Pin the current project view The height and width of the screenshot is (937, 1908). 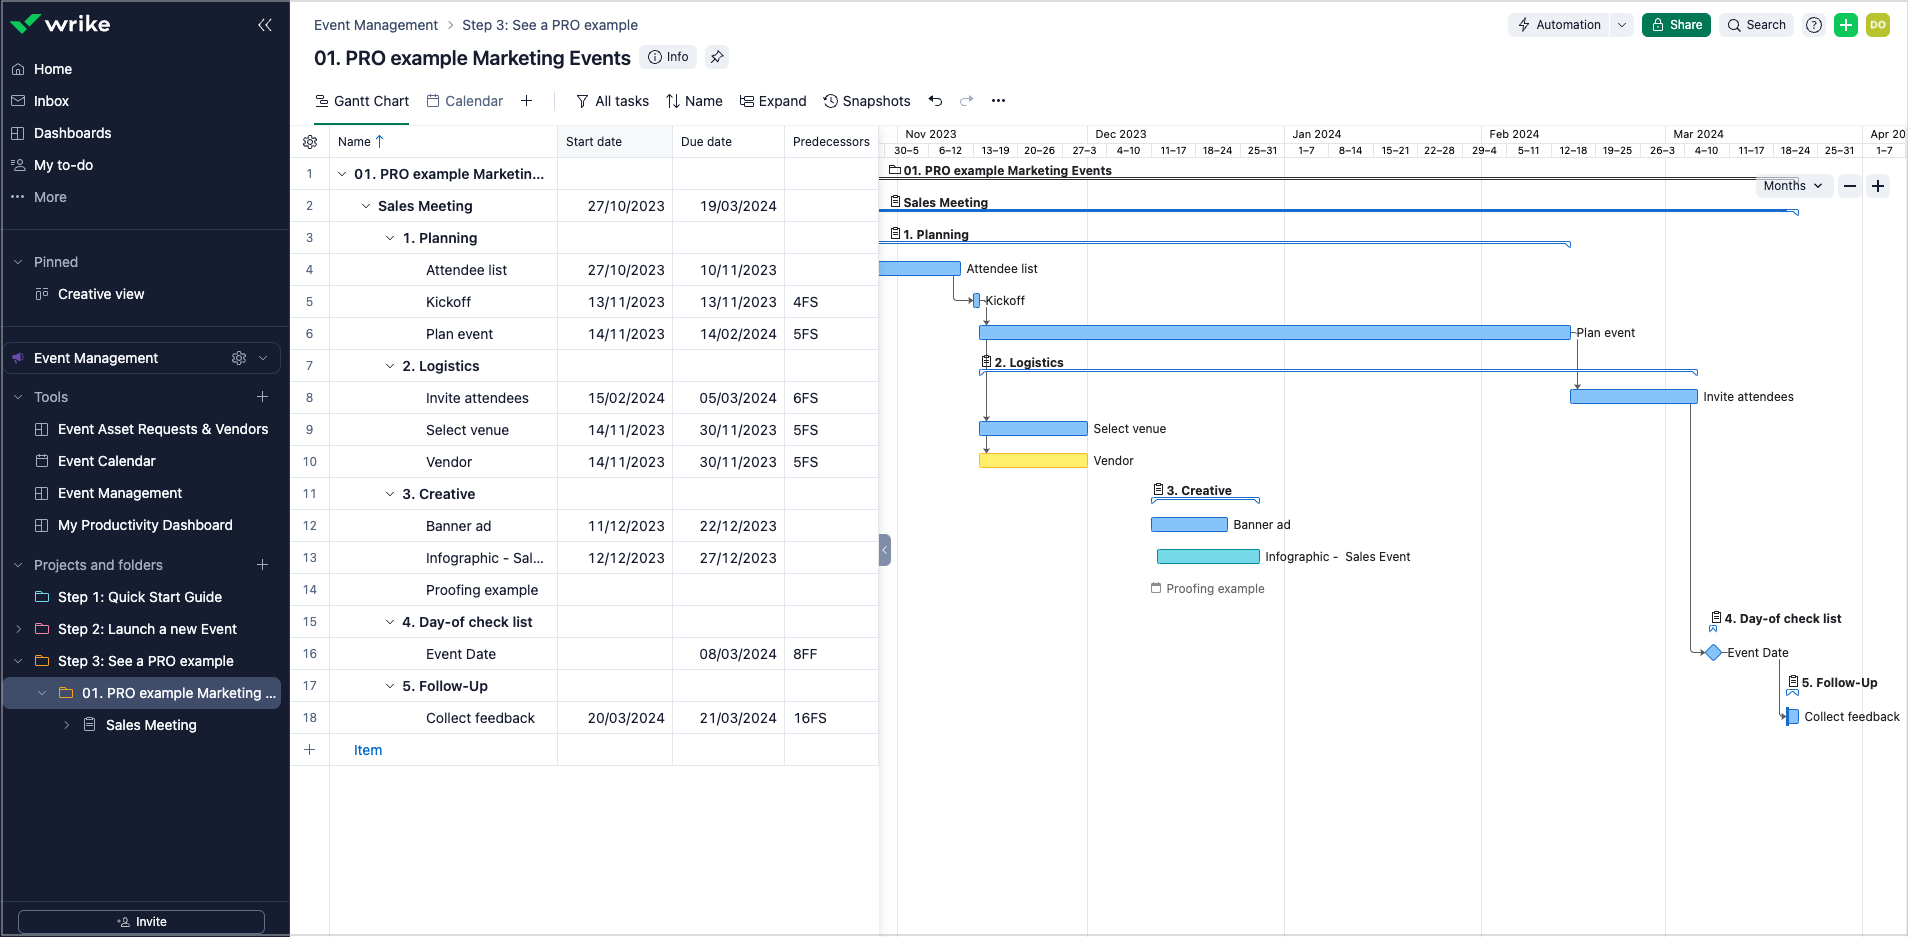(716, 57)
